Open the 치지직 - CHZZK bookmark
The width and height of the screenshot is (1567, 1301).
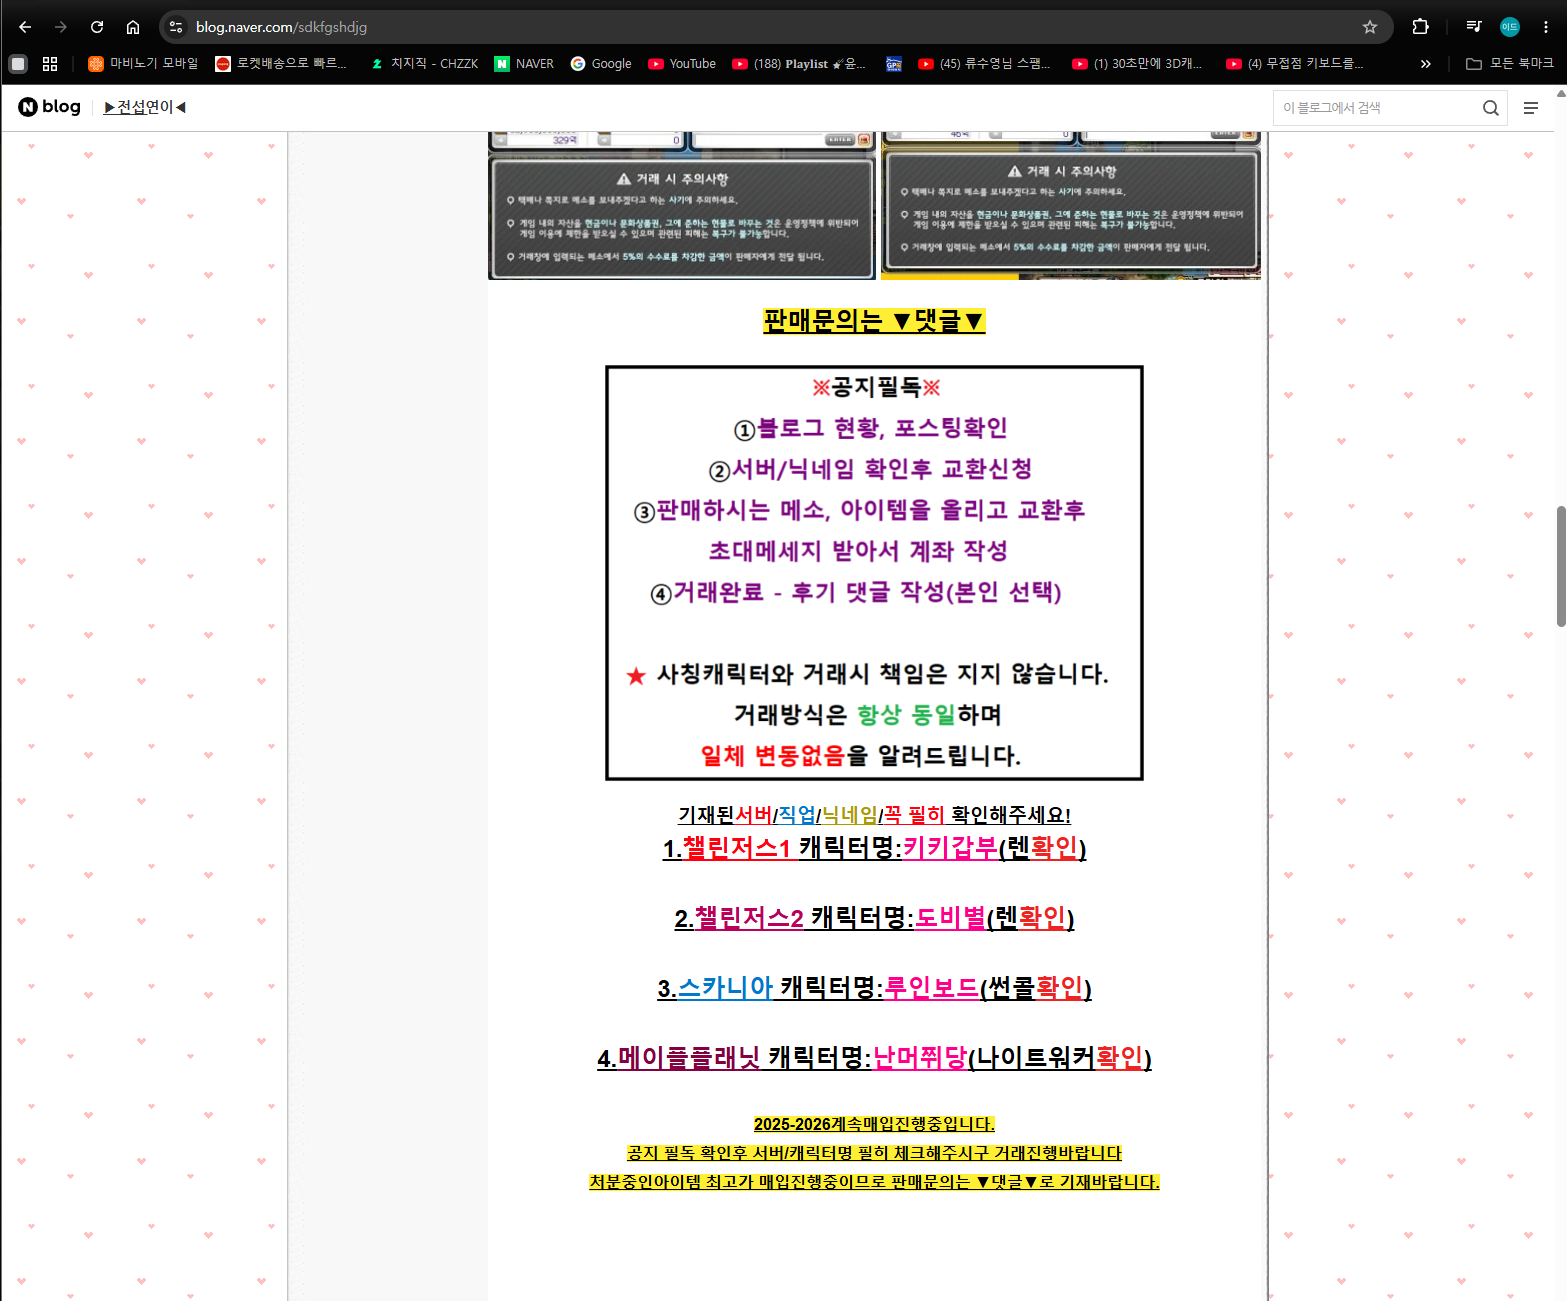click(424, 64)
